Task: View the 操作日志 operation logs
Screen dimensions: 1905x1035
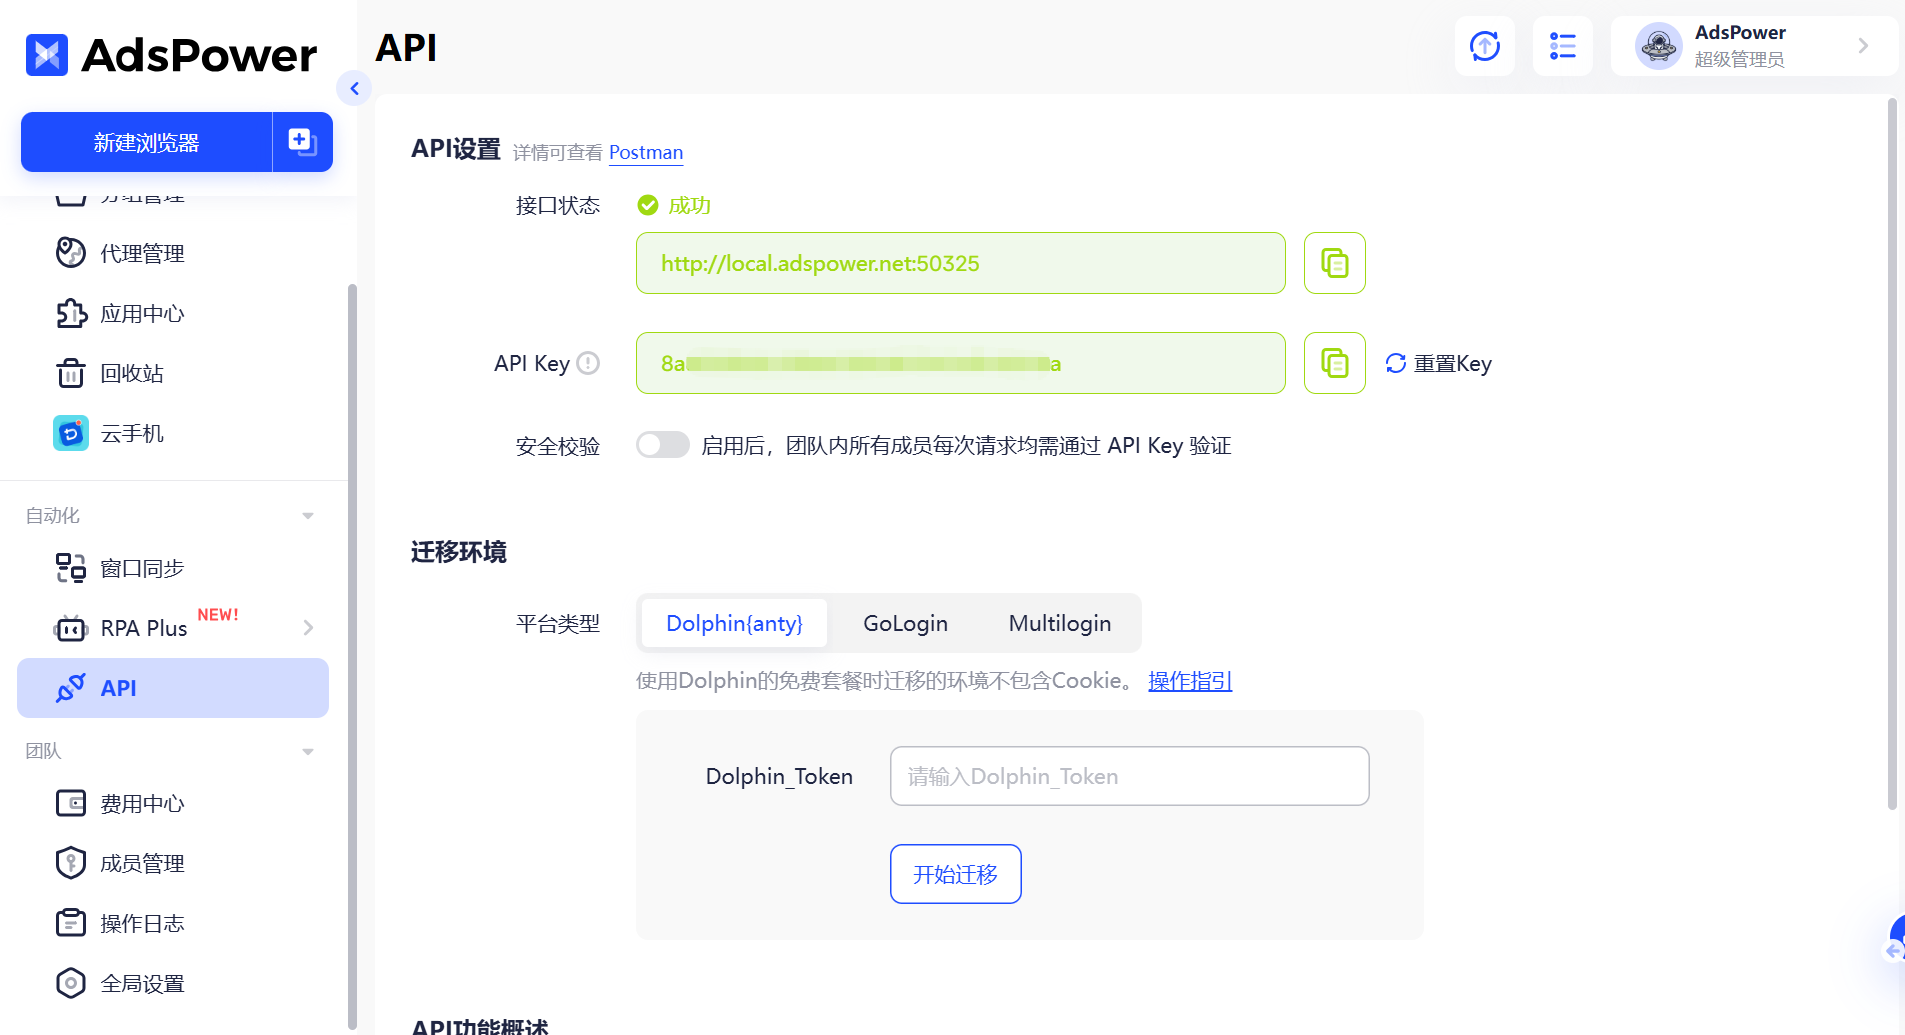Action: pos(143,922)
